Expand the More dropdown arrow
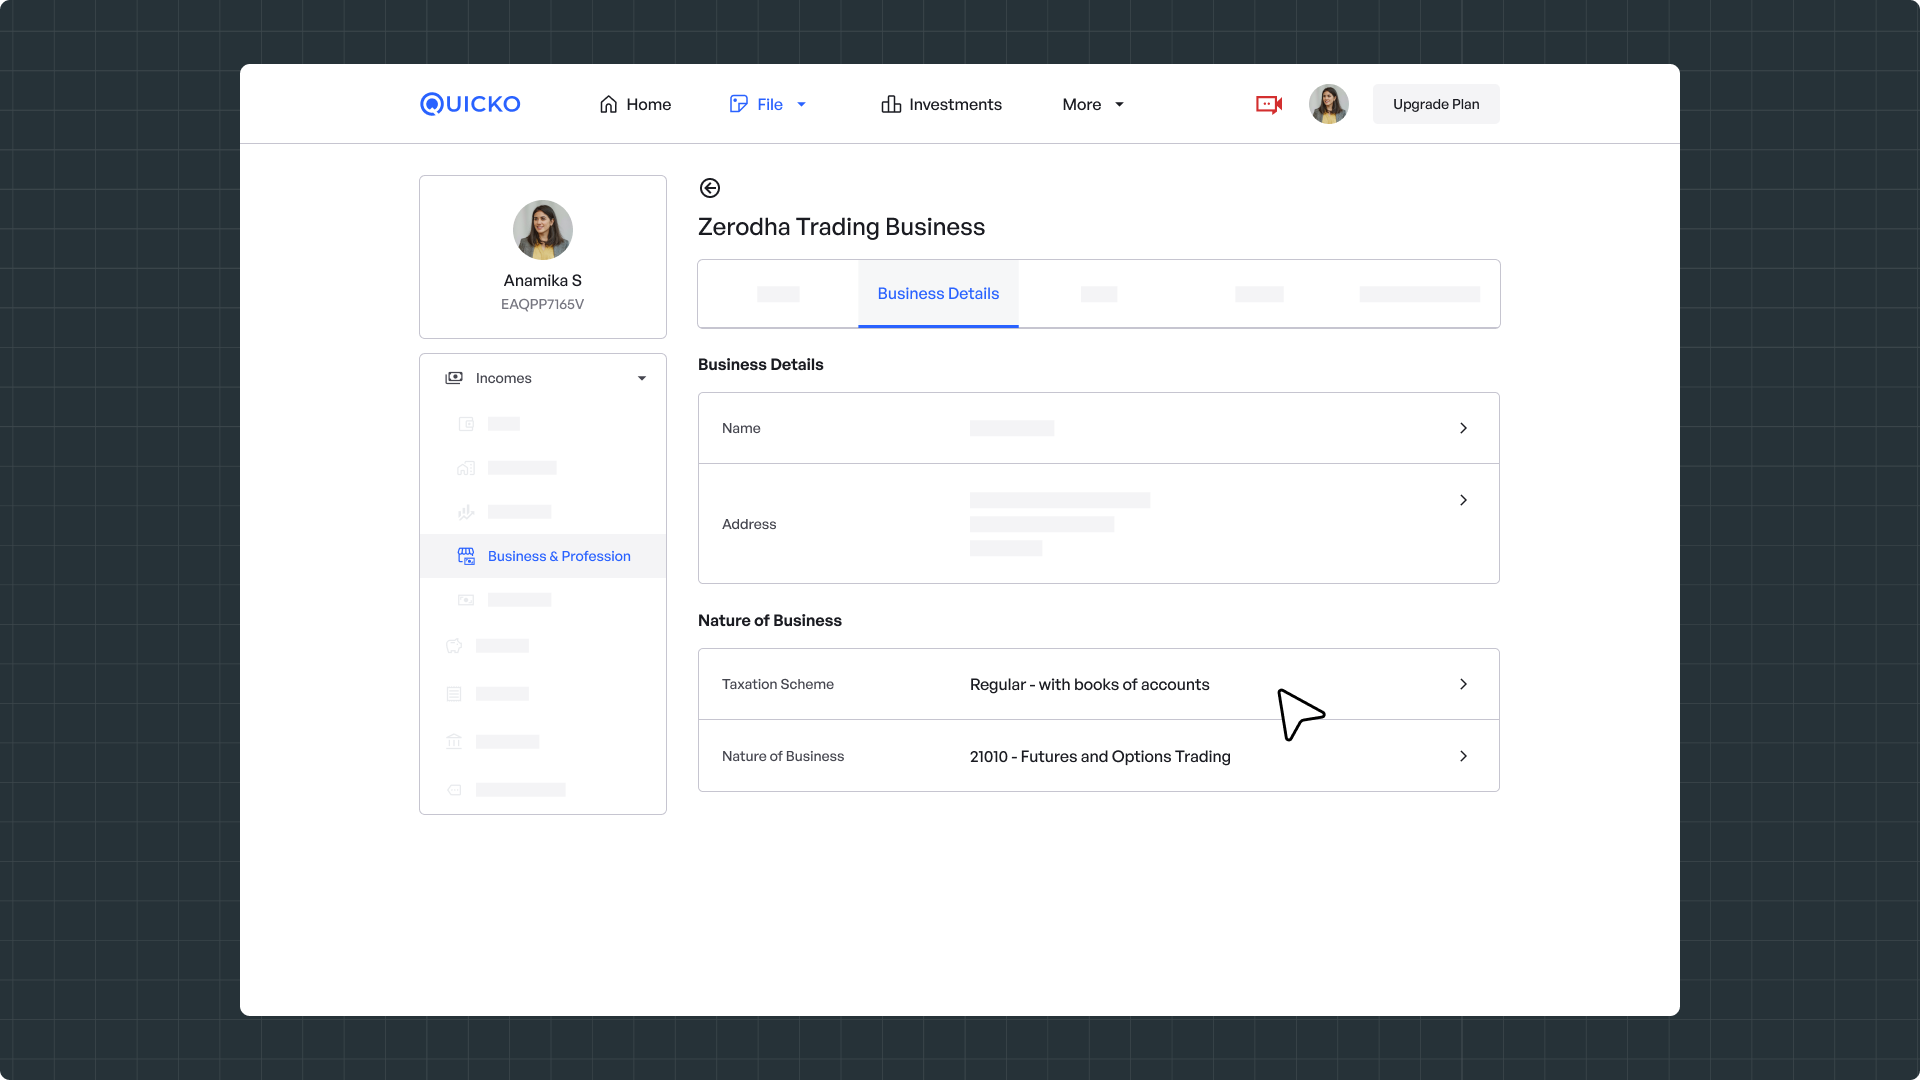Screen dimensions: 1920x1080 1119,104
